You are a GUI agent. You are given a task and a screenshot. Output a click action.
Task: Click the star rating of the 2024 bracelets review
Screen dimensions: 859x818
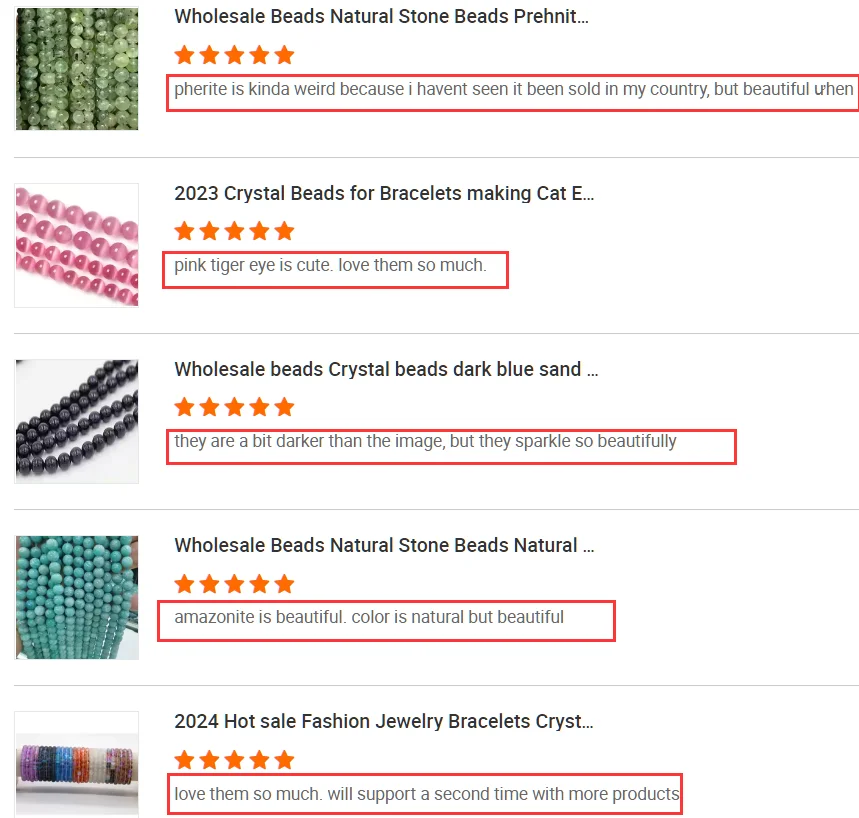click(x=234, y=759)
